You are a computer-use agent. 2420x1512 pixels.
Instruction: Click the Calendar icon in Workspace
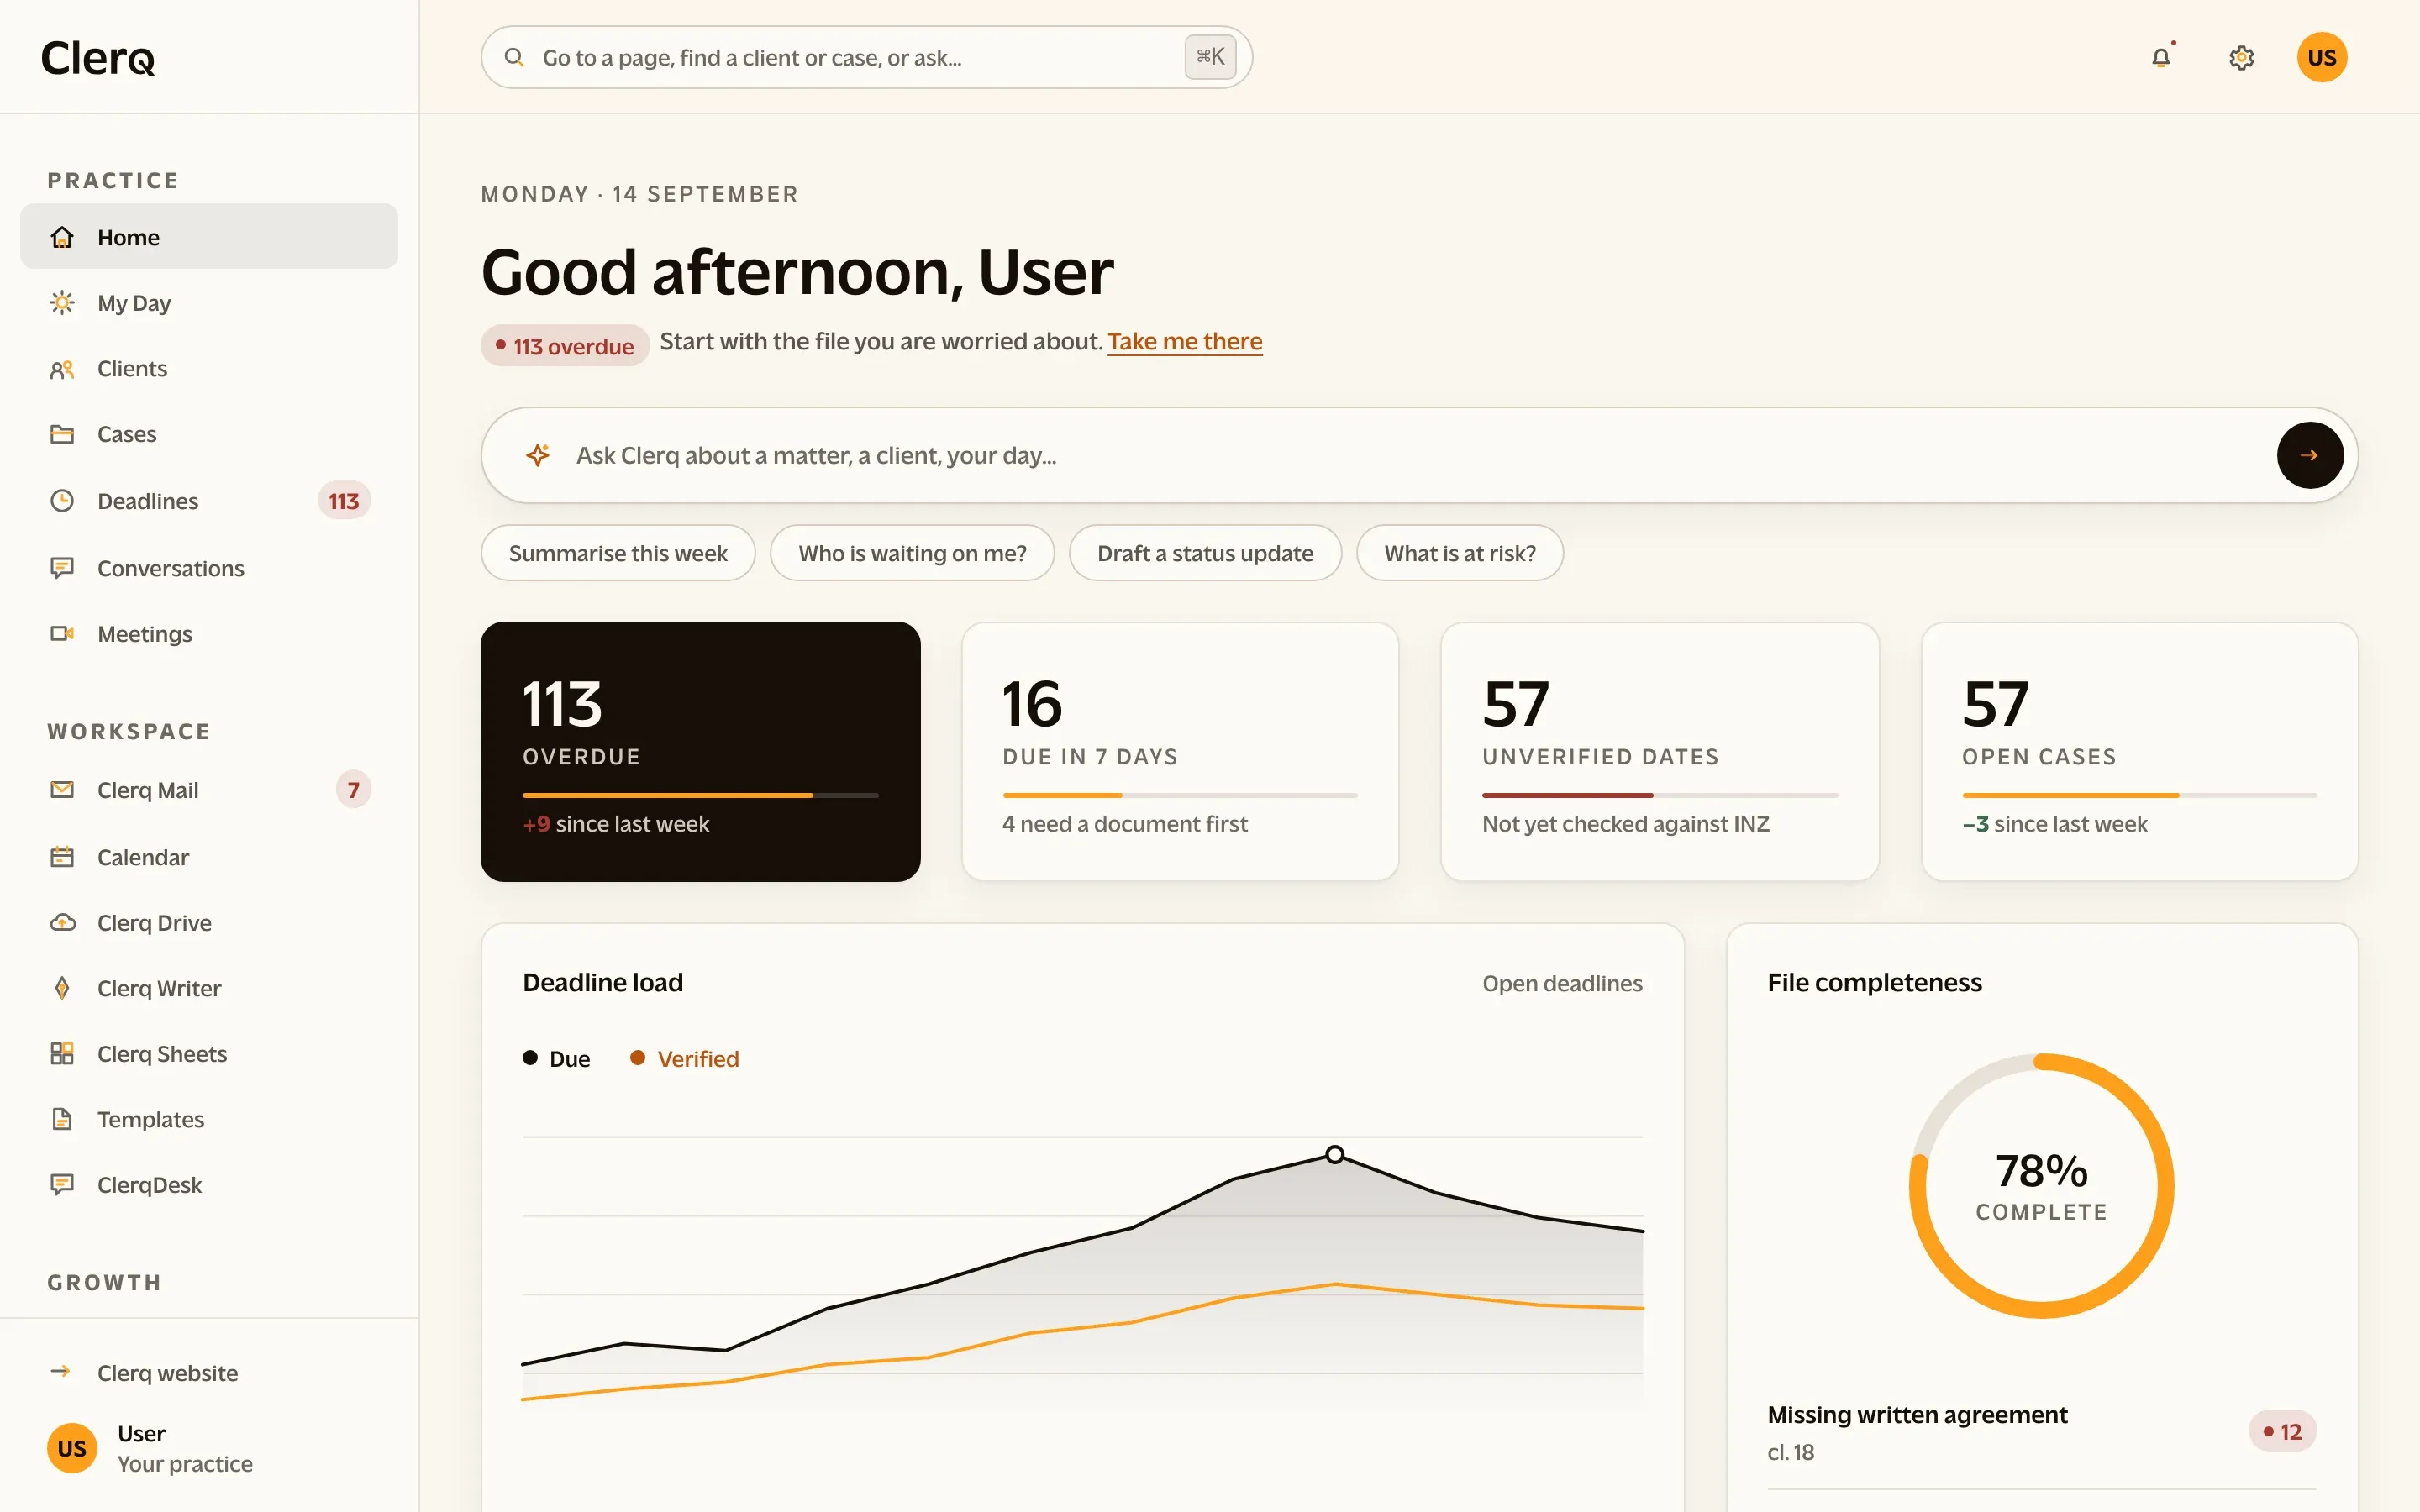(x=62, y=857)
